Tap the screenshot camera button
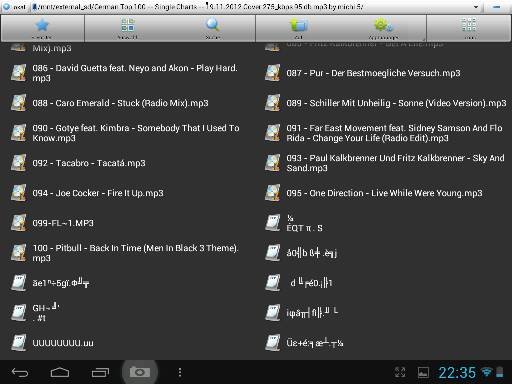The height and width of the screenshot is (384, 512). pos(140,372)
